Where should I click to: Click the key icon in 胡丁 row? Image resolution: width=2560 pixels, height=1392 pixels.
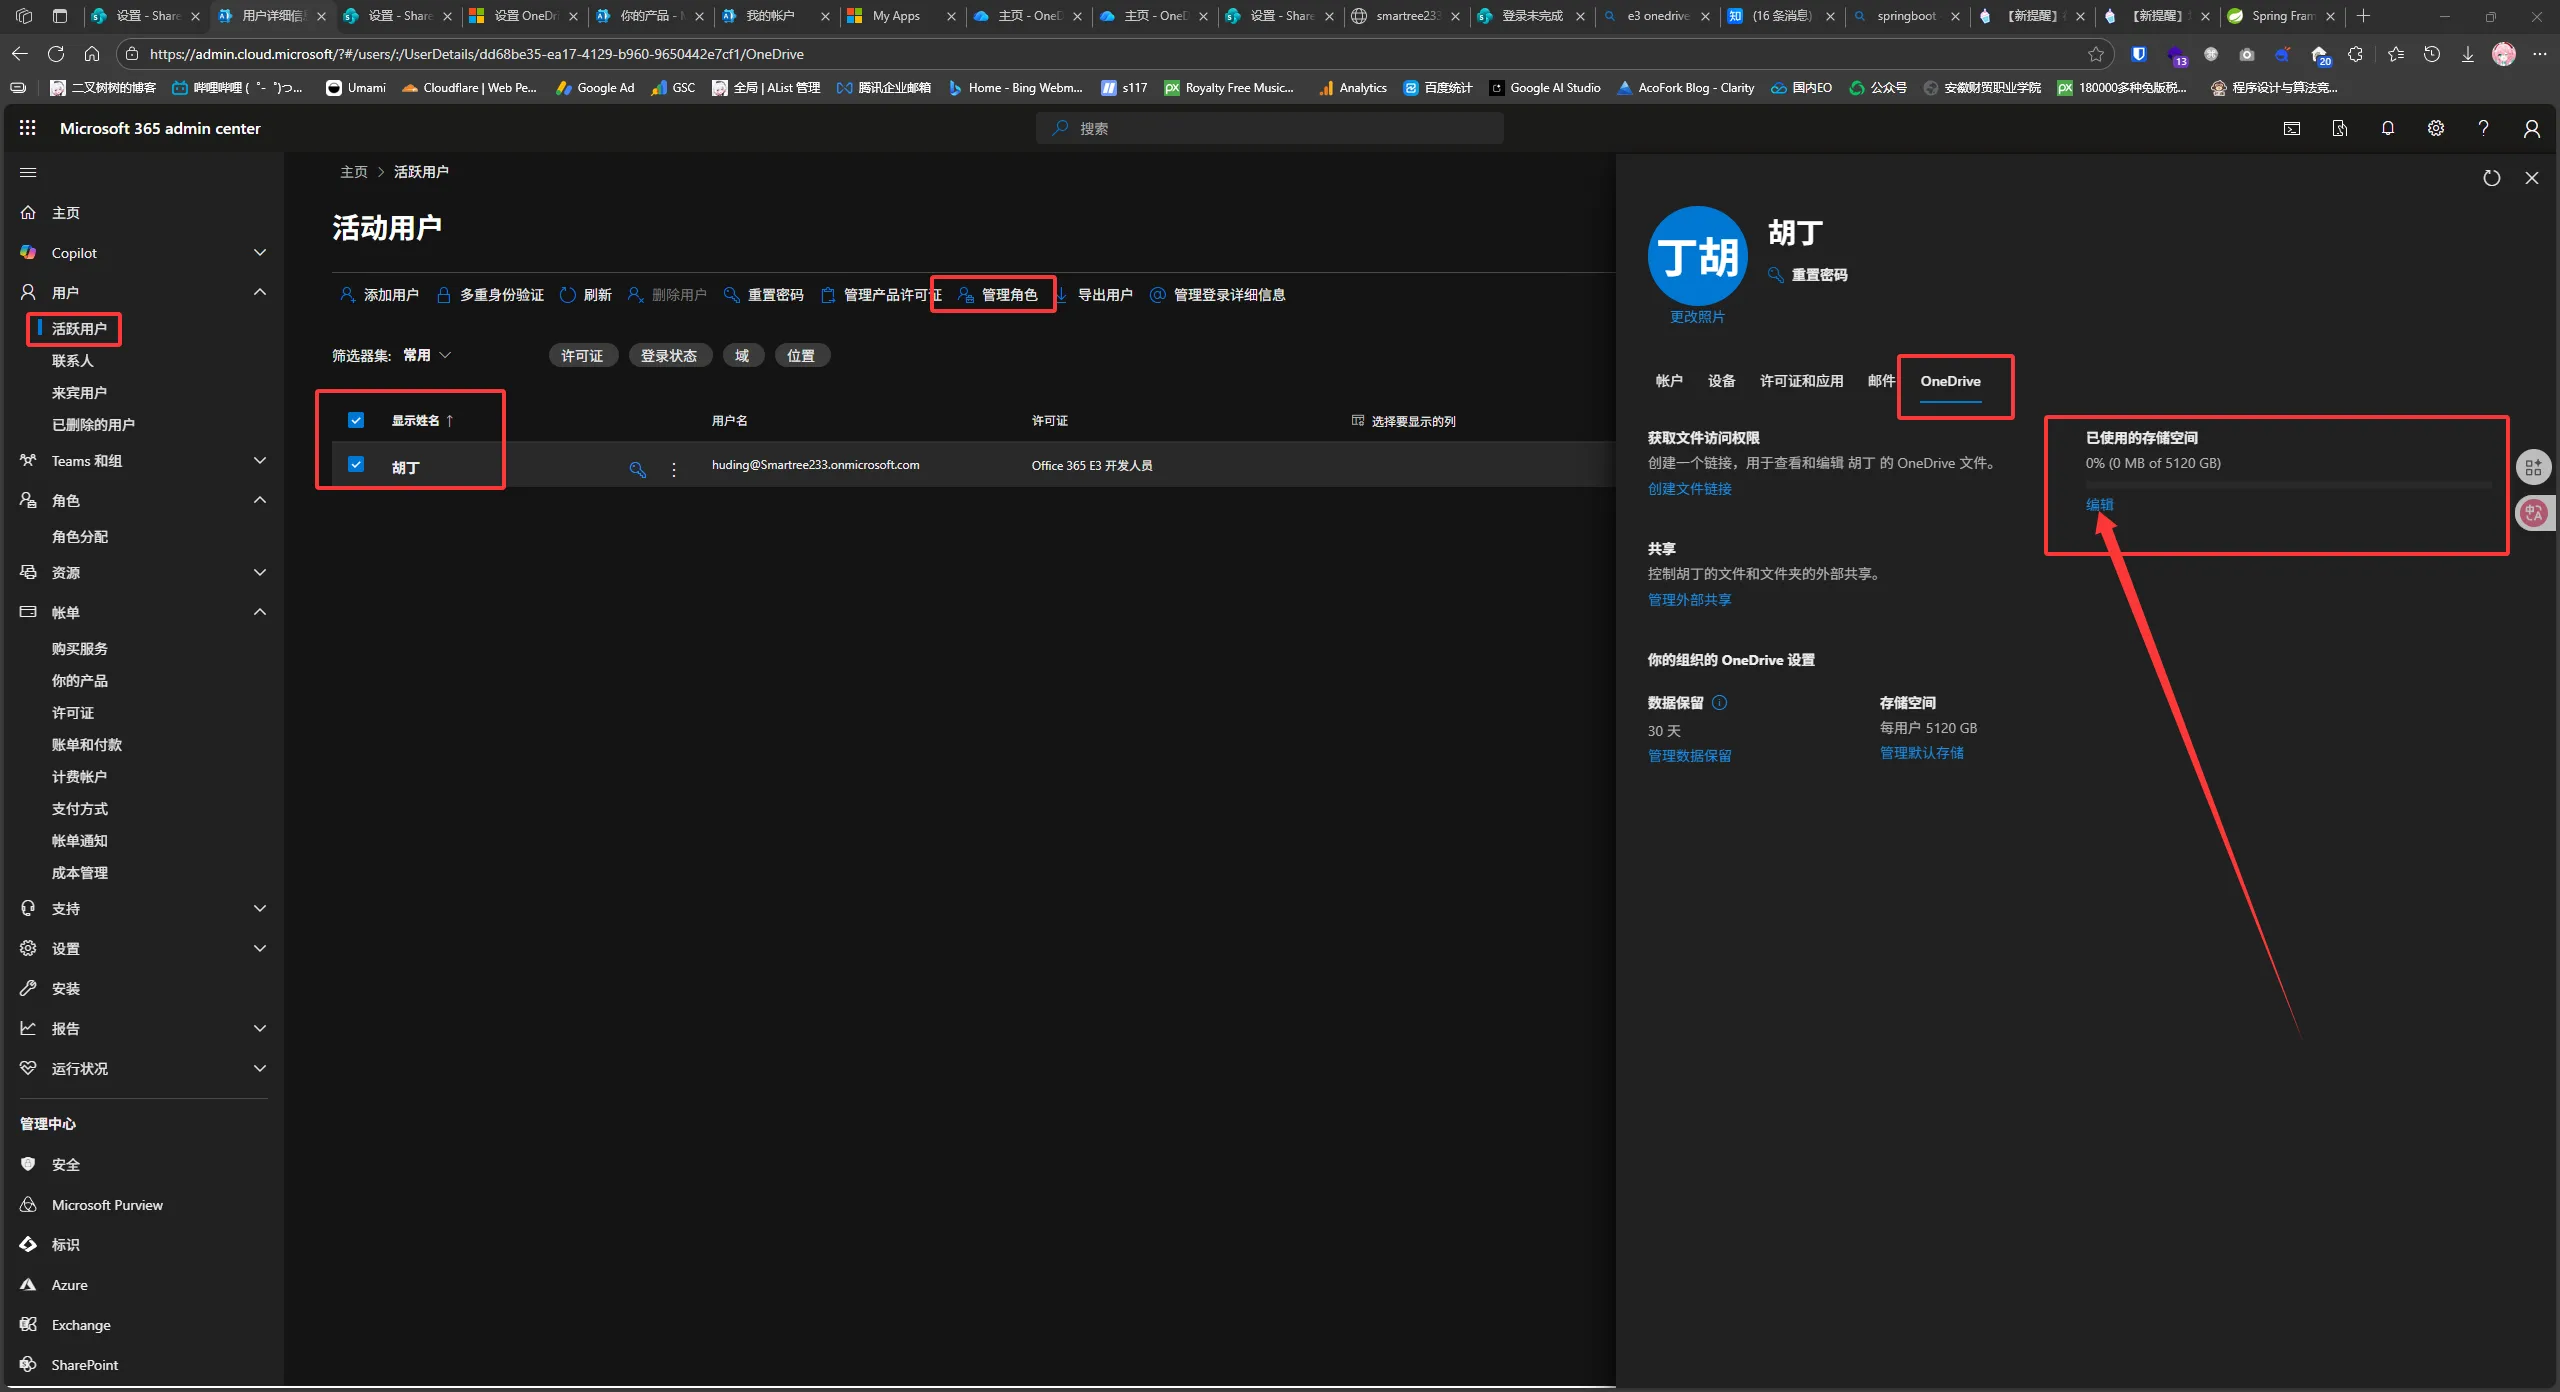pyautogui.click(x=637, y=469)
